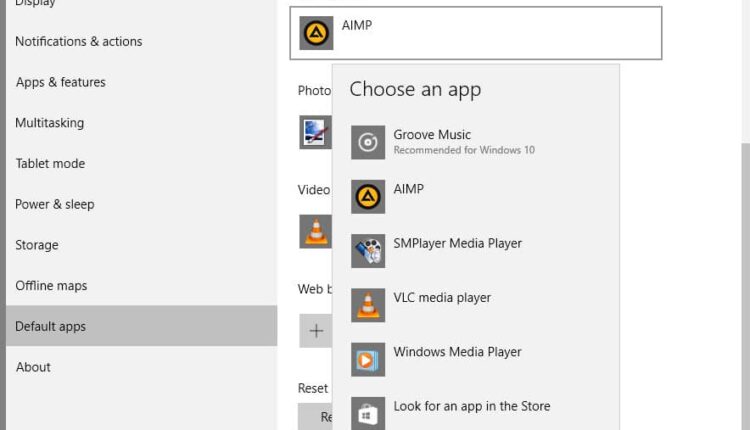Select Default apps in sidebar
The image size is (750, 430).
pyautogui.click(x=142, y=326)
